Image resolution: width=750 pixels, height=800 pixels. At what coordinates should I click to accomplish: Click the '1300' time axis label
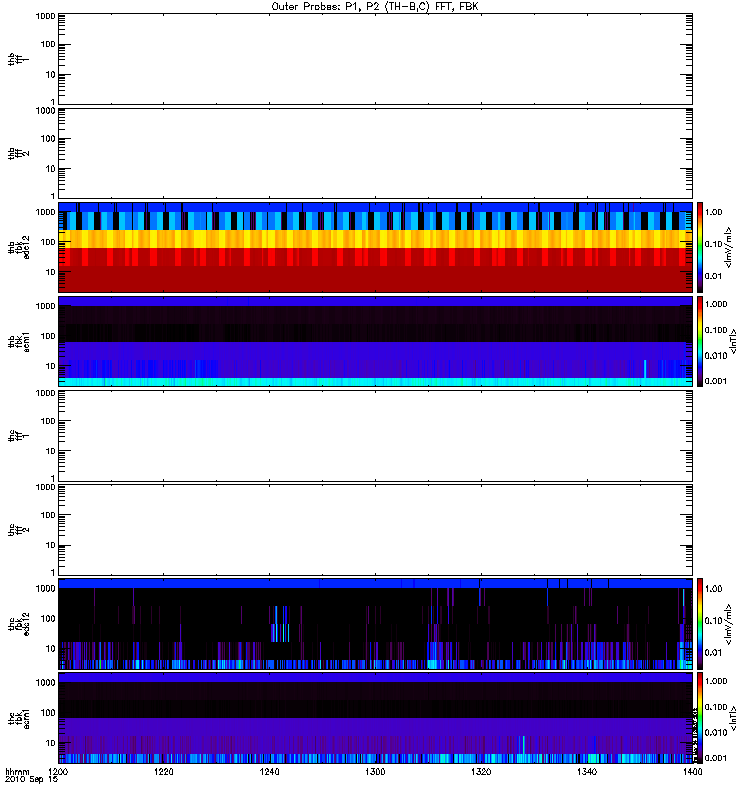point(376,772)
